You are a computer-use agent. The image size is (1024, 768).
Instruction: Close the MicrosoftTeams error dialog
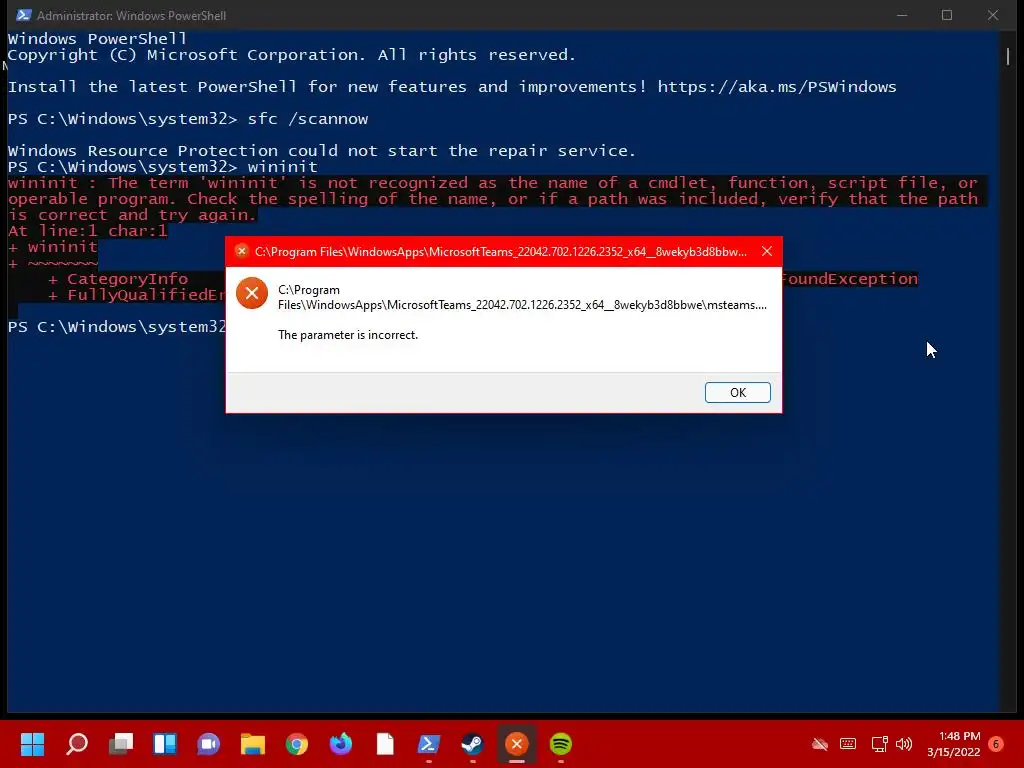767,251
